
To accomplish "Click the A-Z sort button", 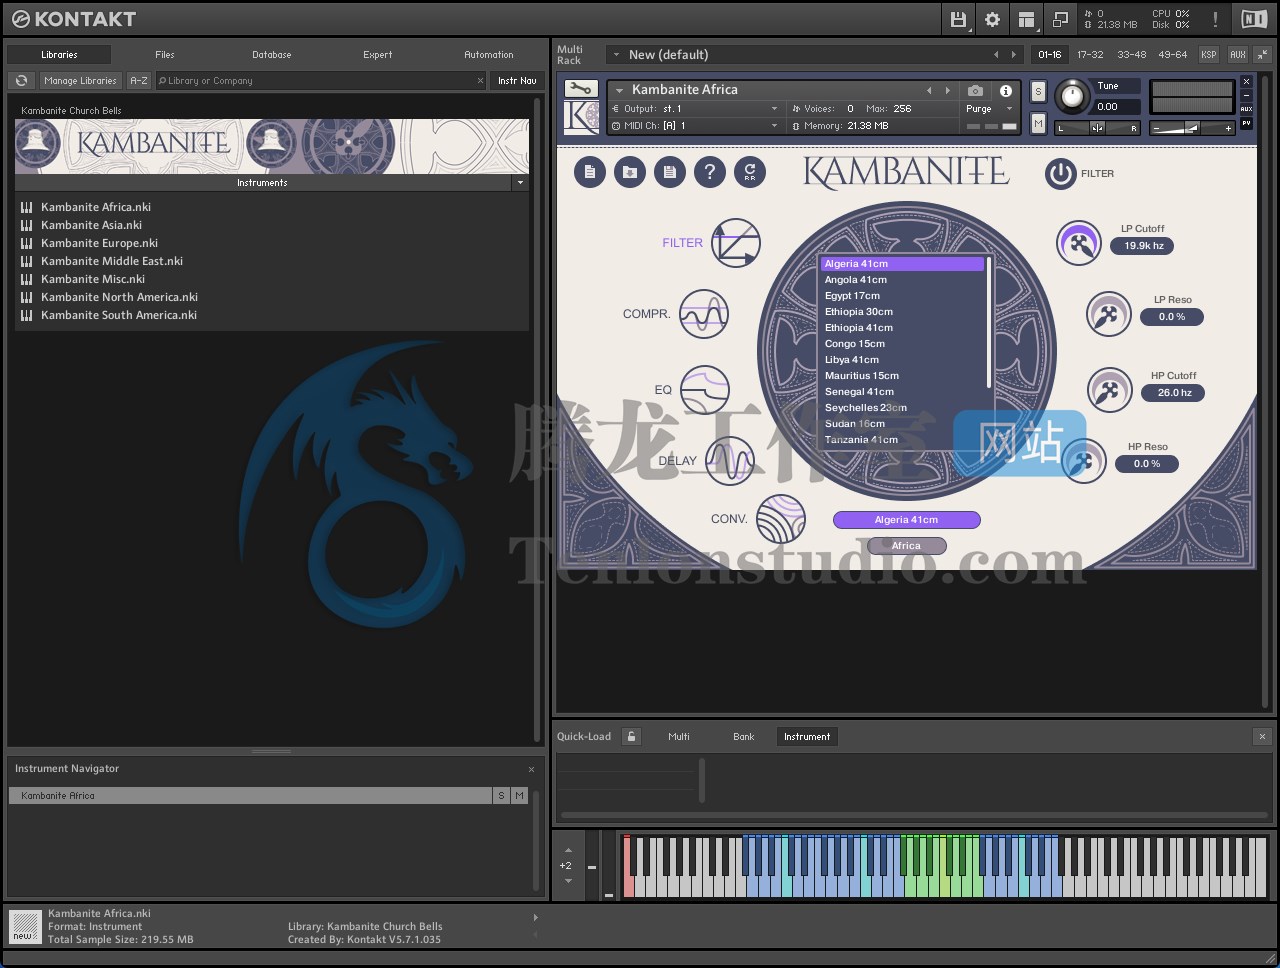I will (x=139, y=81).
